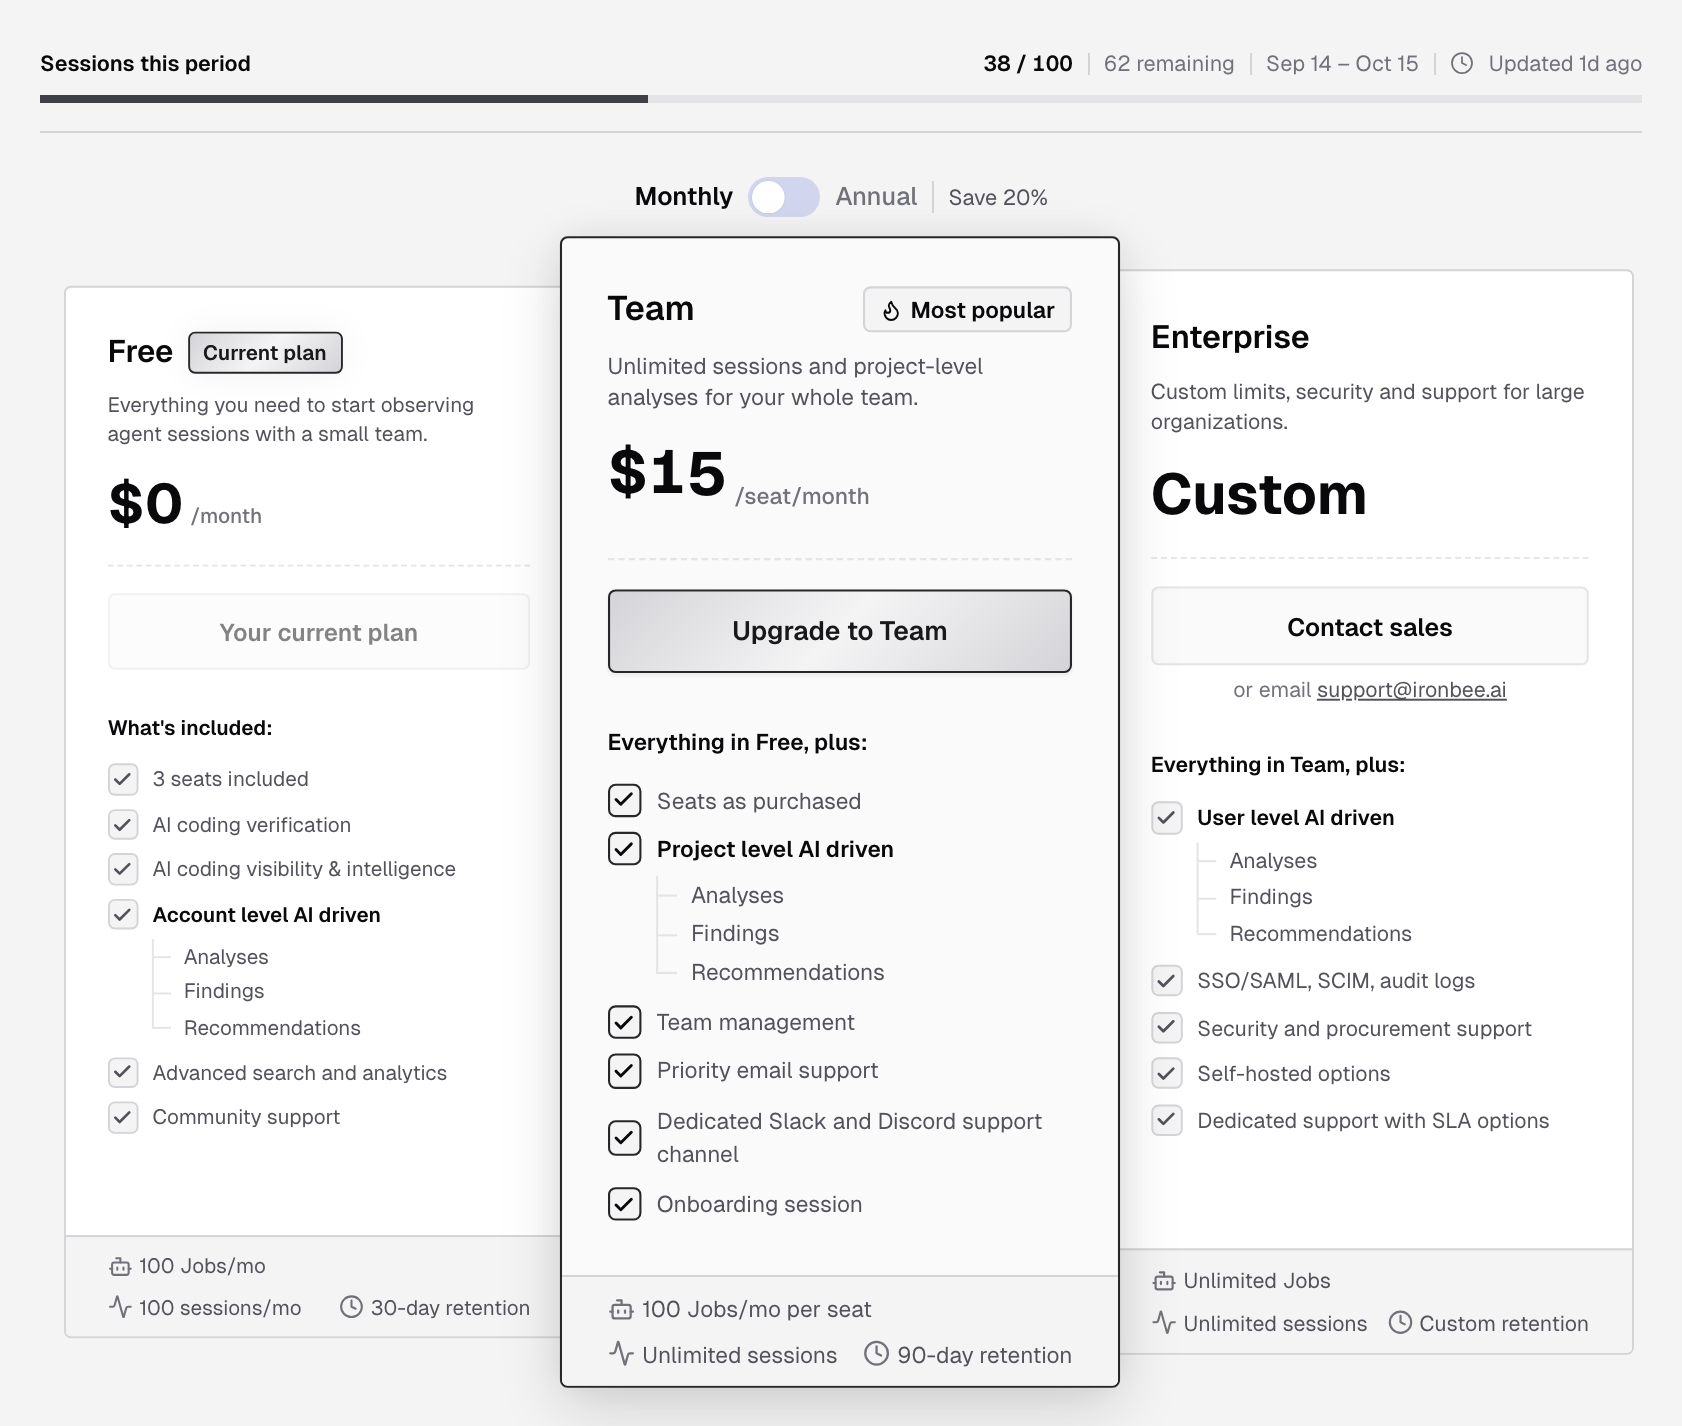Click the robot icon next to 100 Jobs/mo
The height and width of the screenshot is (1426, 1682).
click(120, 1267)
